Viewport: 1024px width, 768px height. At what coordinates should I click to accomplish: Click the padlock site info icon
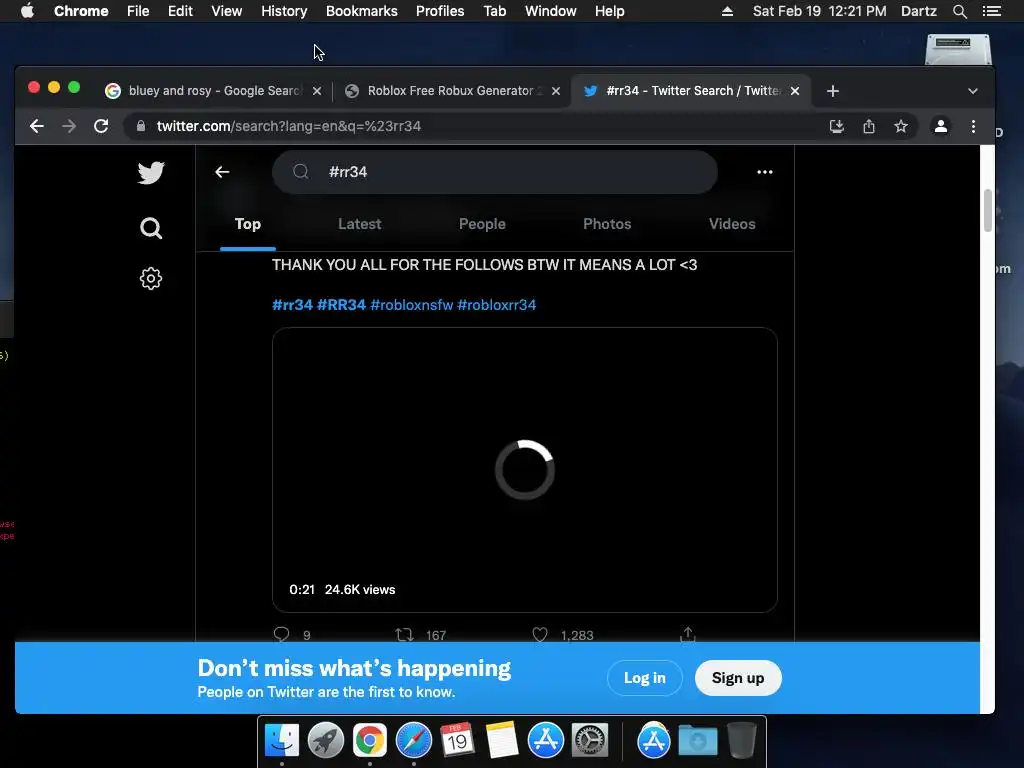(140, 126)
